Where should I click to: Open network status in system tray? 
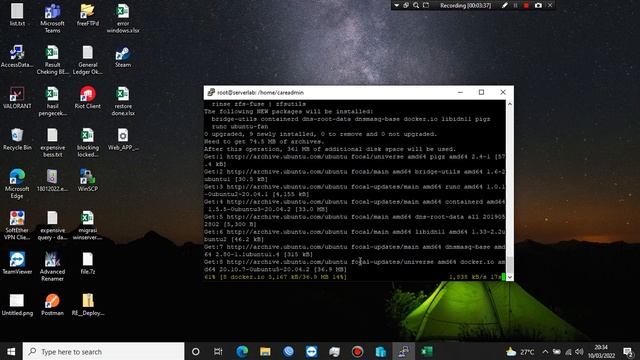point(568,351)
